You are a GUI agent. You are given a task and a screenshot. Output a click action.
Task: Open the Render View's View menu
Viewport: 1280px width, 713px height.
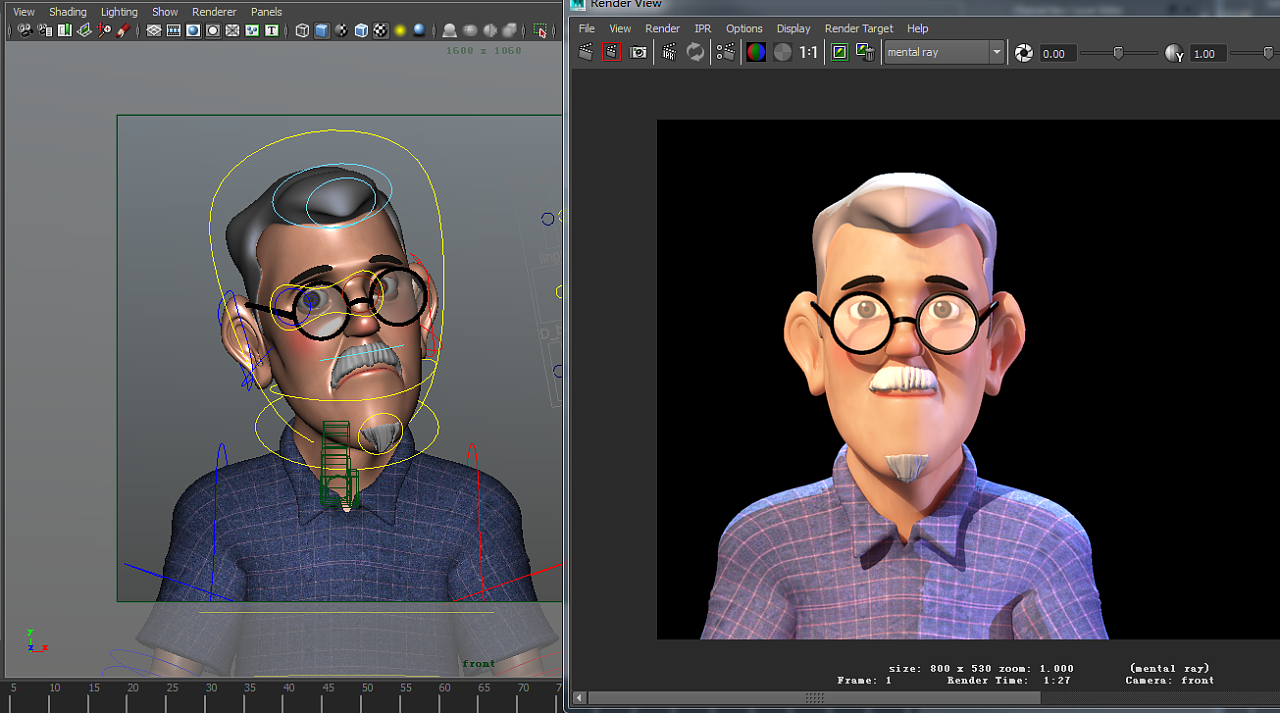620,29
